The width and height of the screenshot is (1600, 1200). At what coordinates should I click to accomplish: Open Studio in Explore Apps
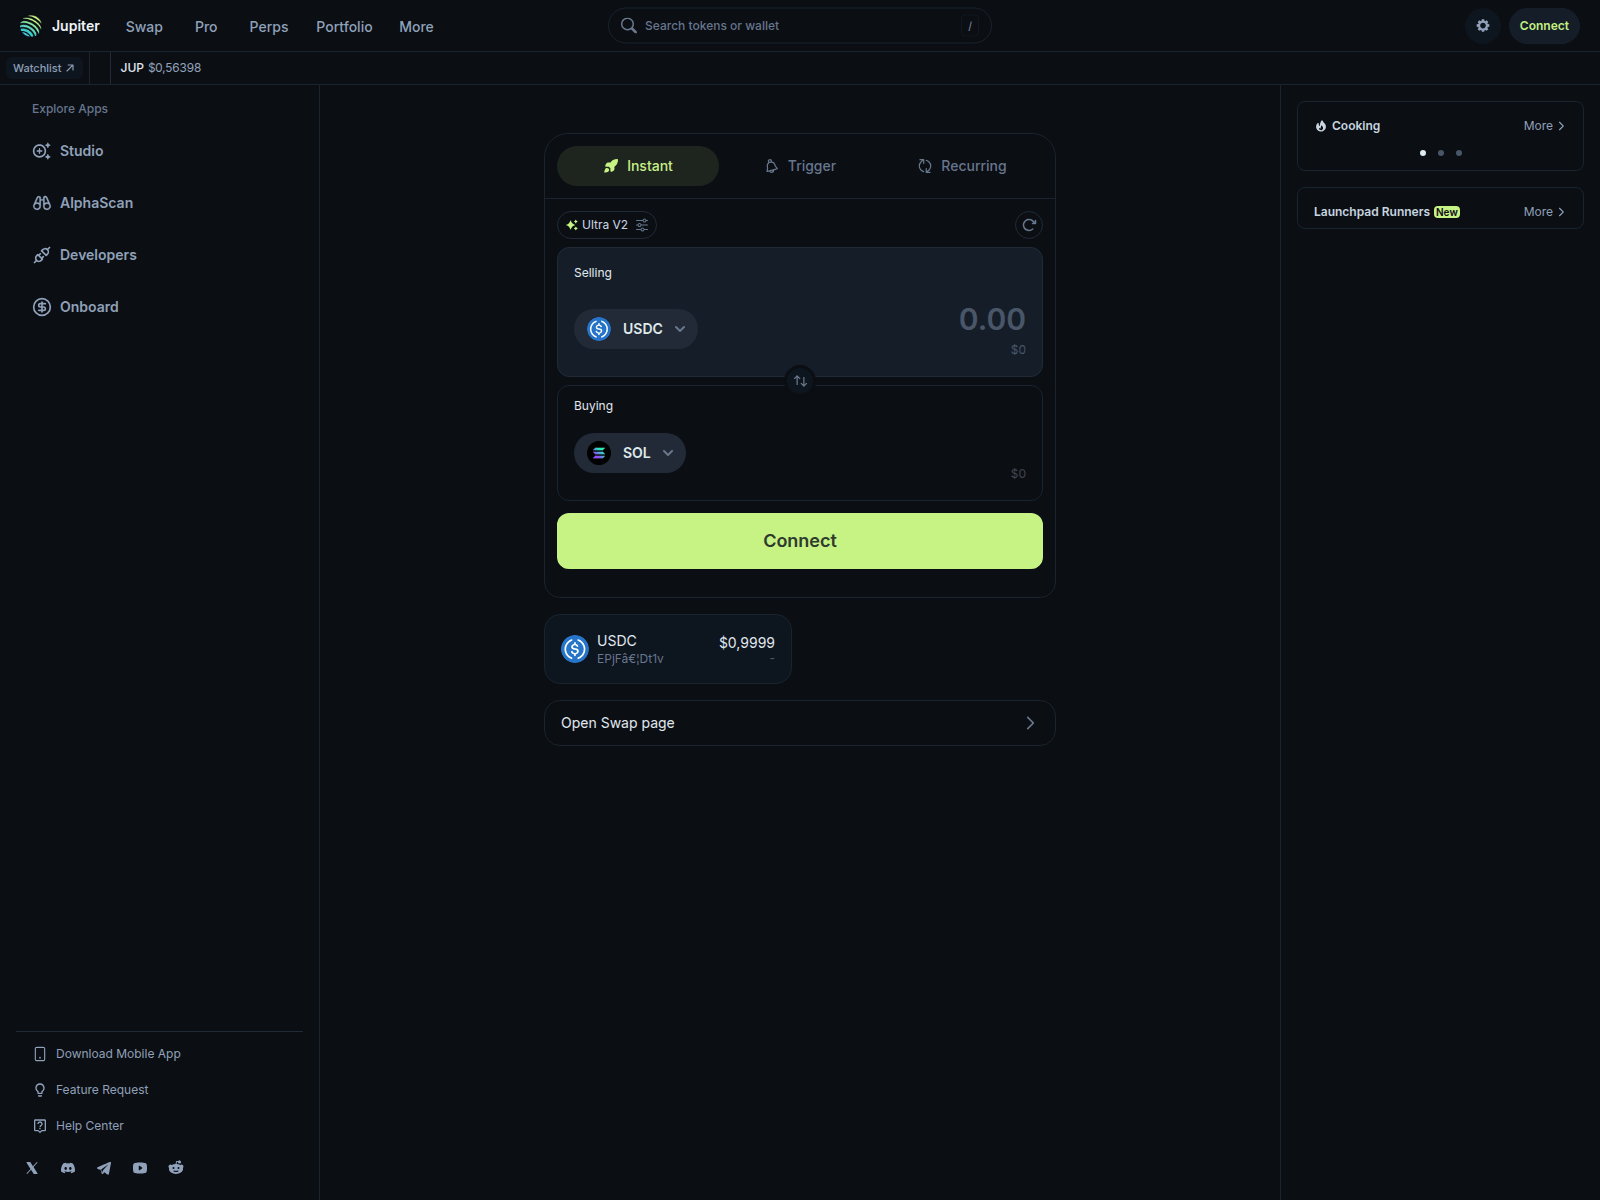pos(68,151)
